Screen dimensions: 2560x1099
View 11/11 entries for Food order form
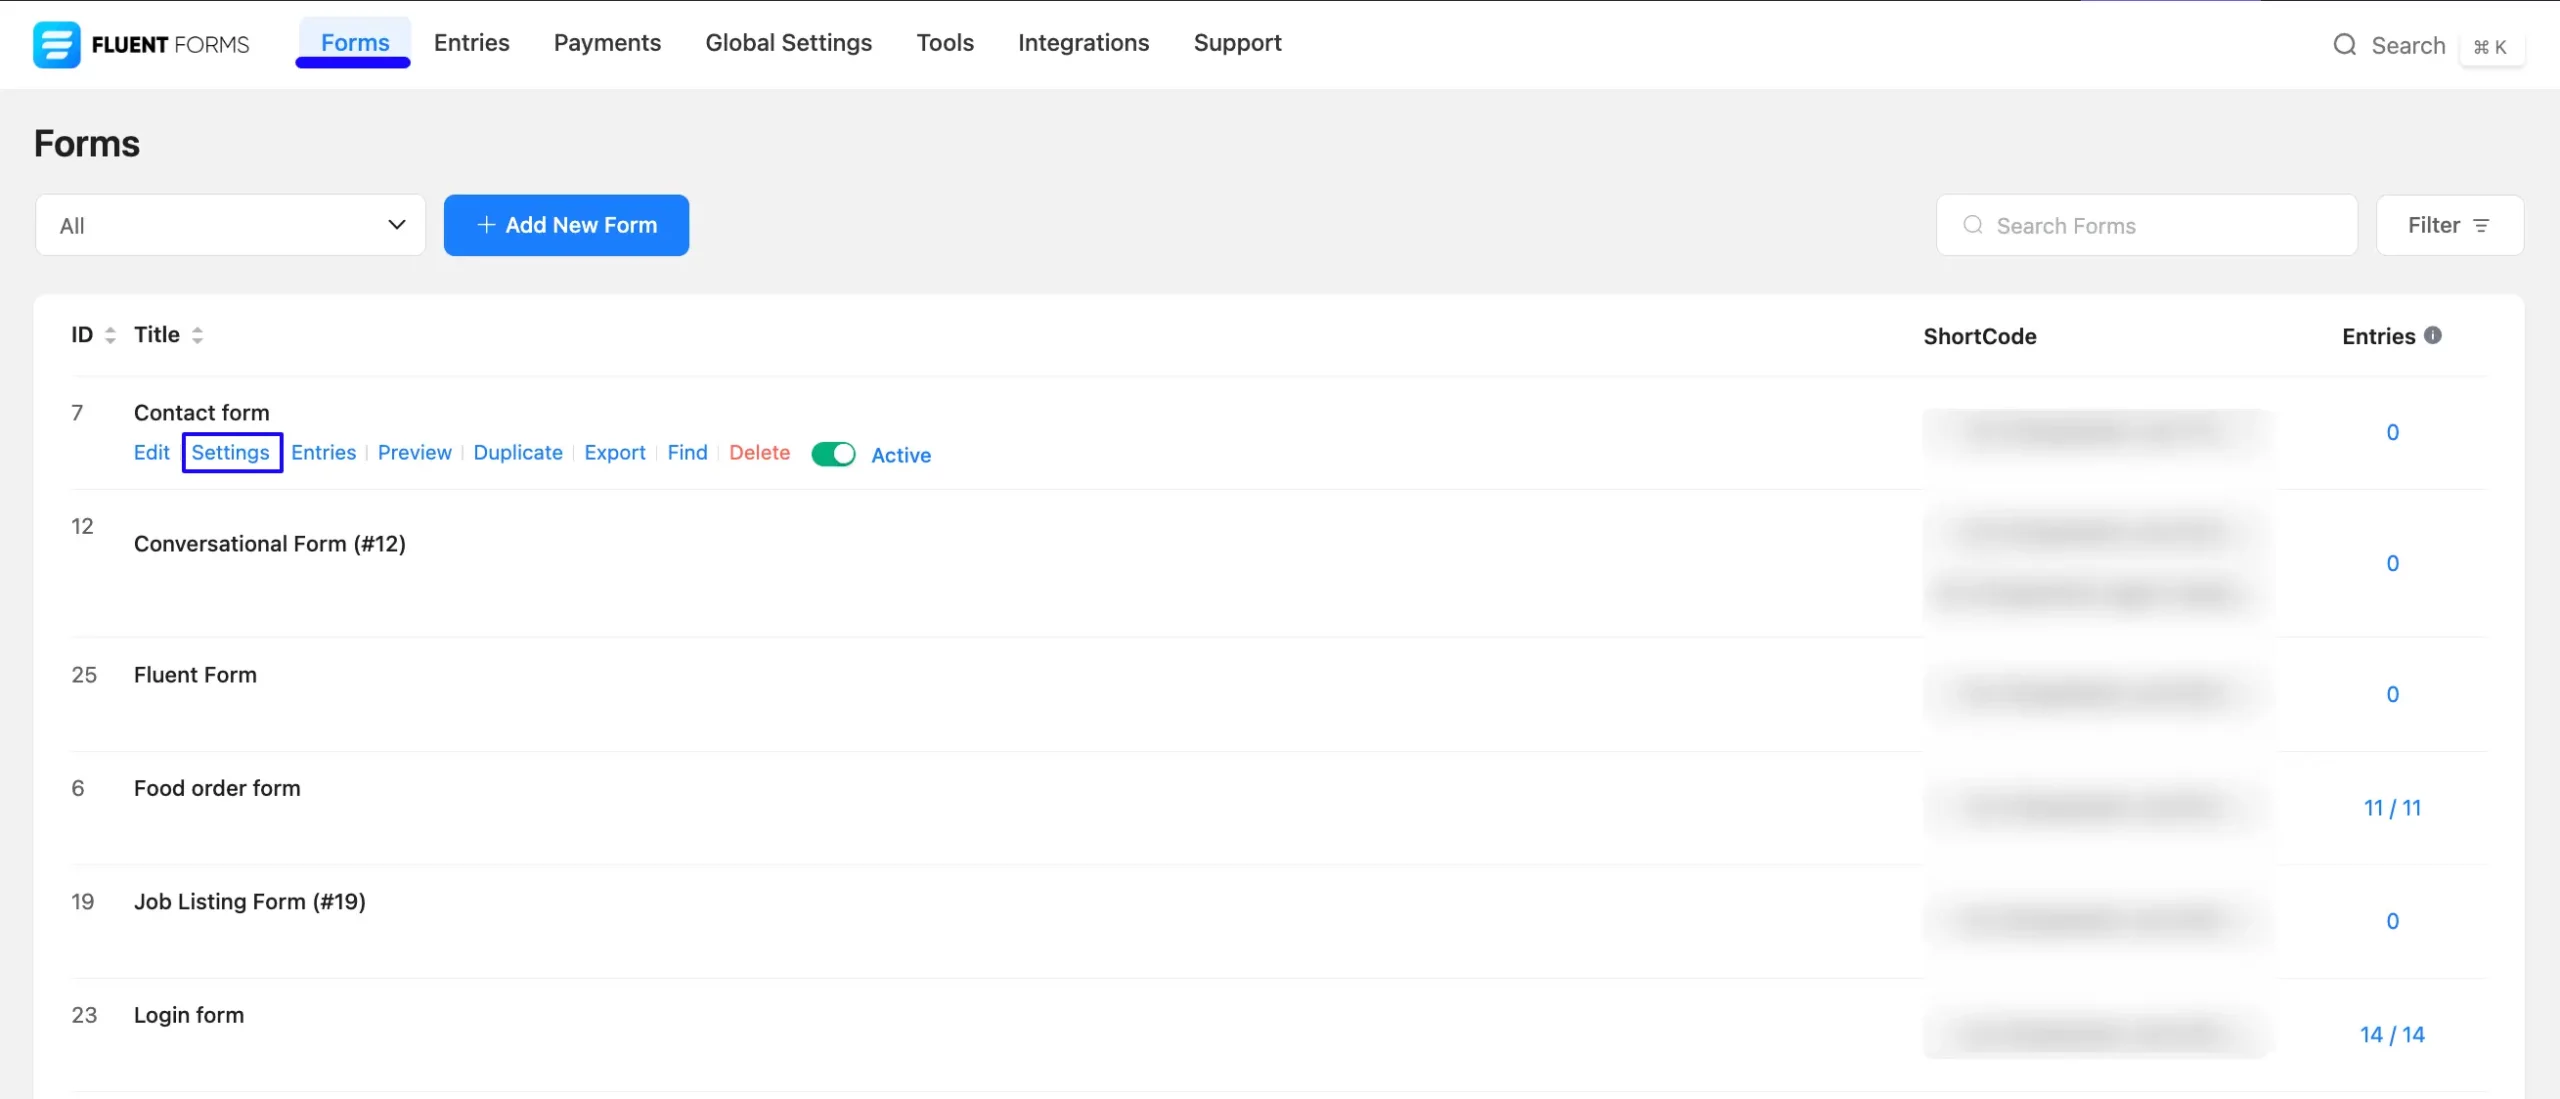[x=2394, y=807]
